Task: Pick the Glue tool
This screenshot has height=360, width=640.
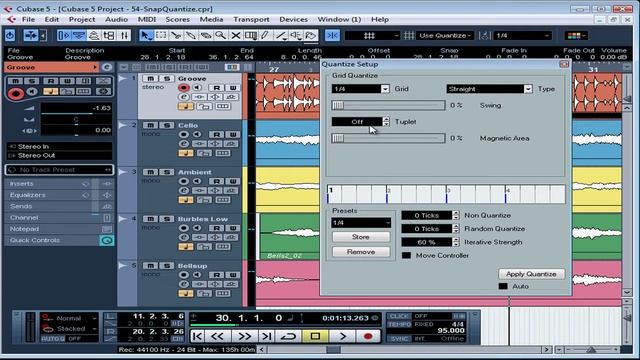Action: coord(191,36)
